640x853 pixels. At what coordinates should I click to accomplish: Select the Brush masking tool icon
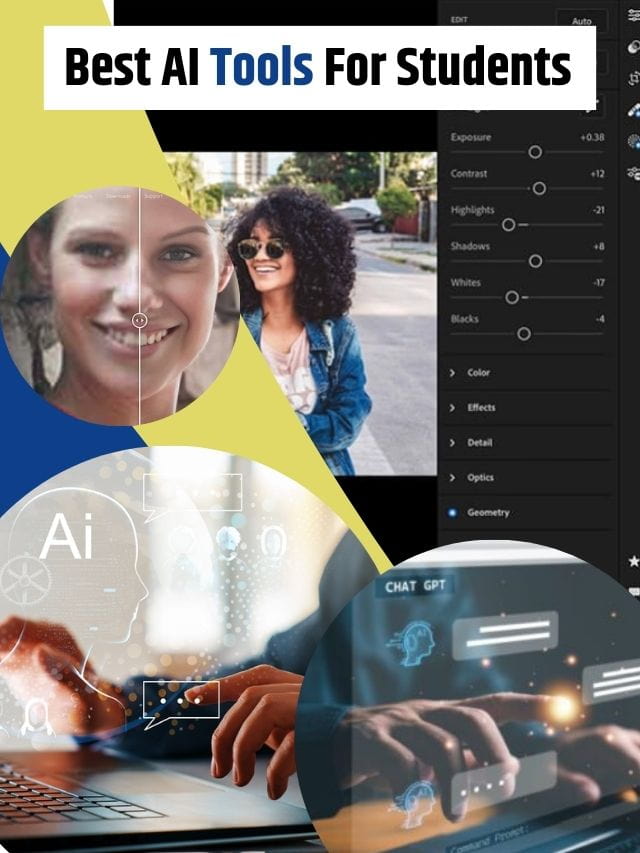click(x=633, y=110)
